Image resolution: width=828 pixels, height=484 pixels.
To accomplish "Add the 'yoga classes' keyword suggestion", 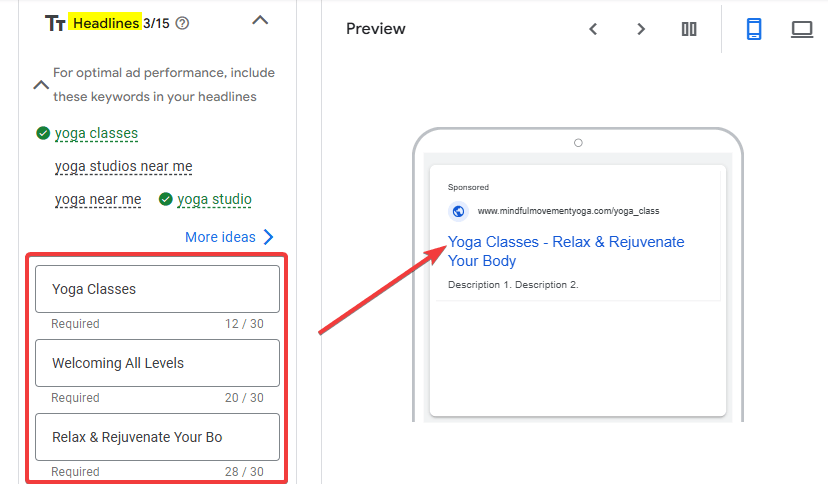I will [96, 133].
